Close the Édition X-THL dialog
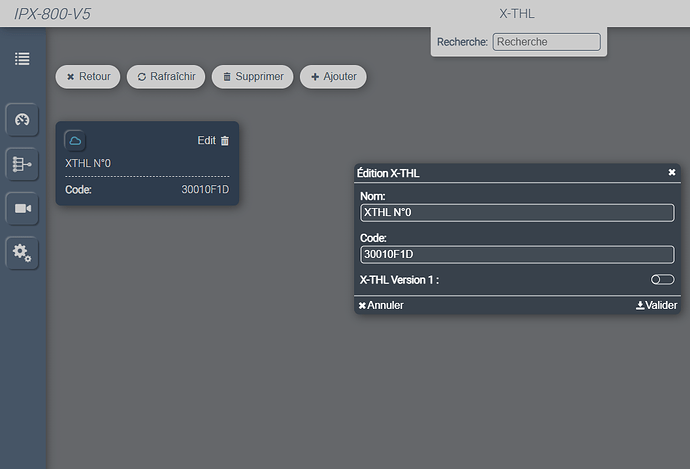 pyautogui.click(x=672, y=173)
